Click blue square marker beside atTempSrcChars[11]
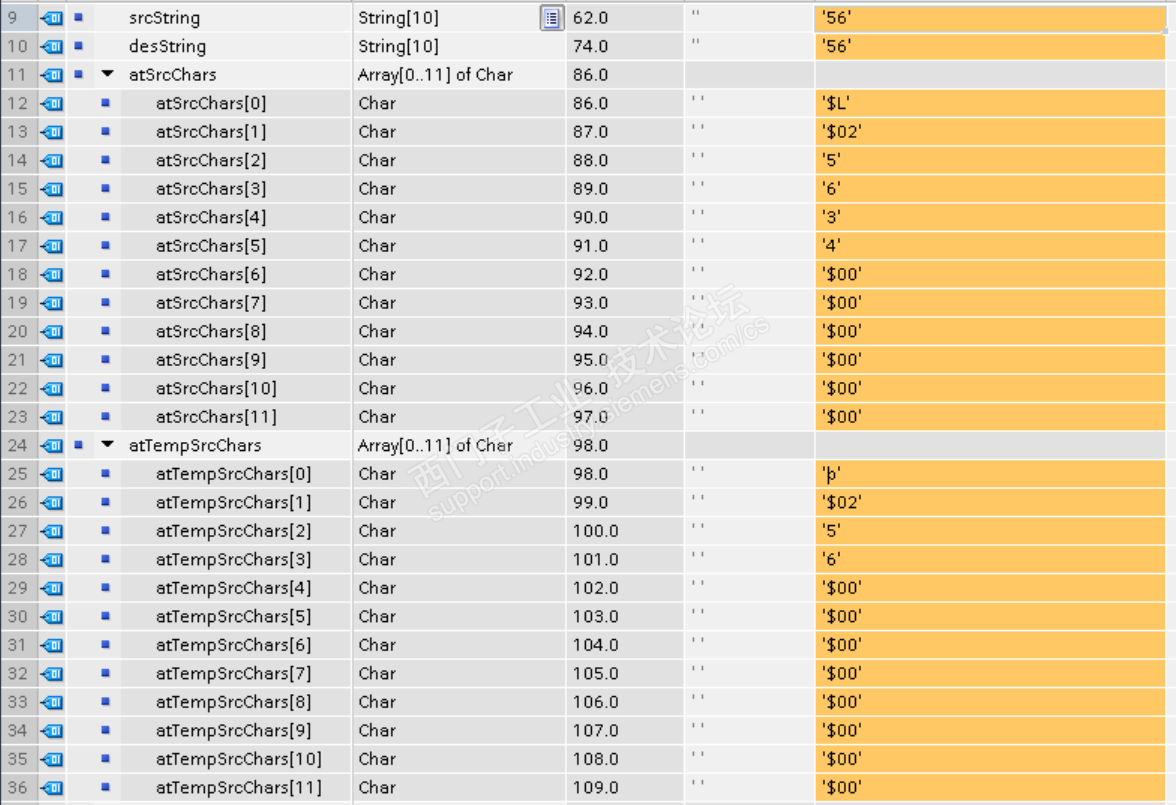The image size is (1176, 805). coord(105,787)
